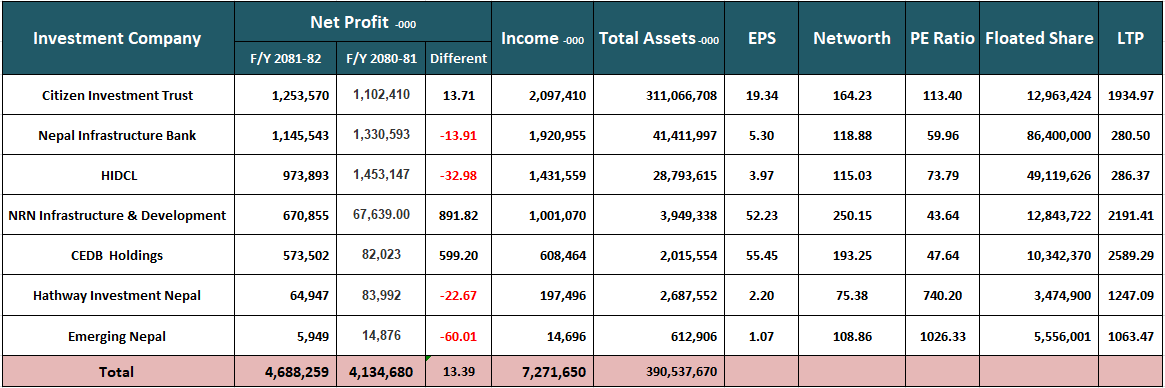Select the Citizen Investment Trust row label

pos(117,95)
